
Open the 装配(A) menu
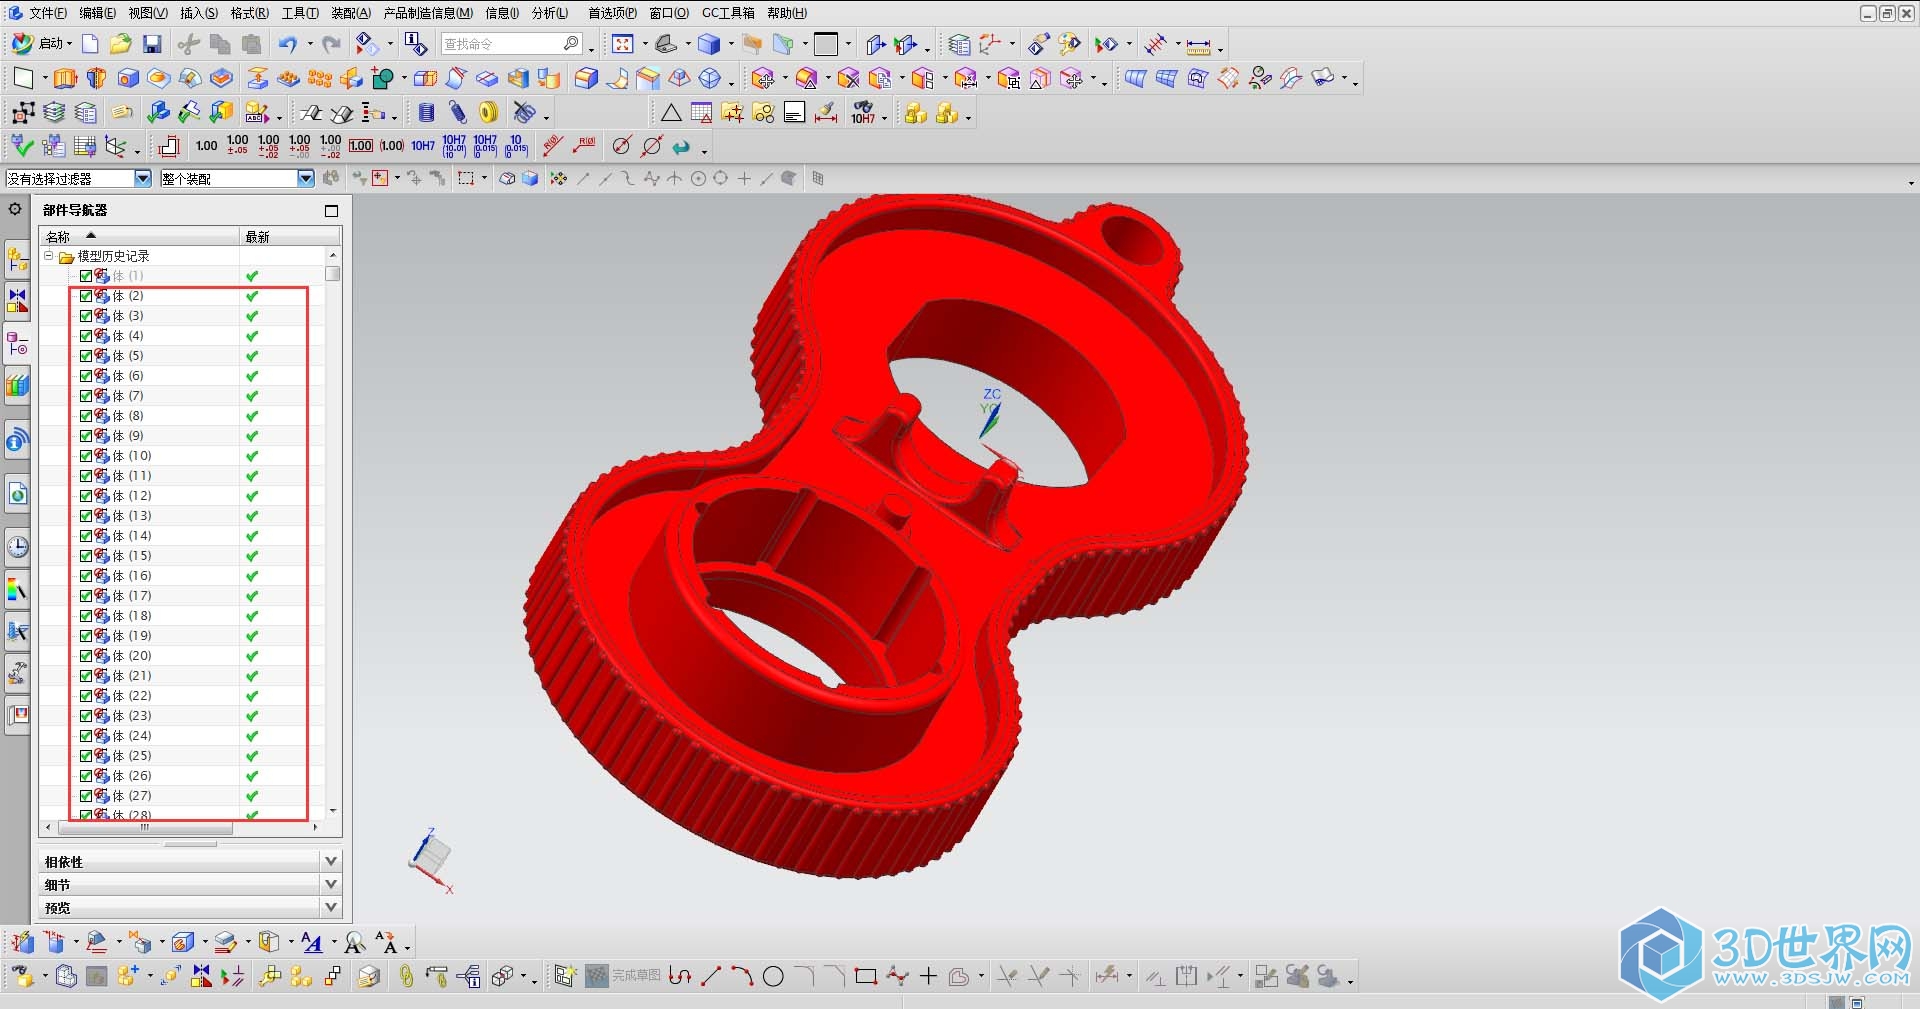(351, 13)
